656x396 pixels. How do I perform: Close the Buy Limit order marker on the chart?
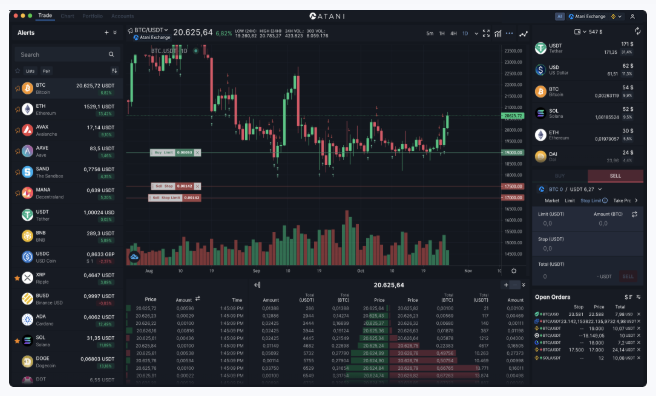(197, 153)
